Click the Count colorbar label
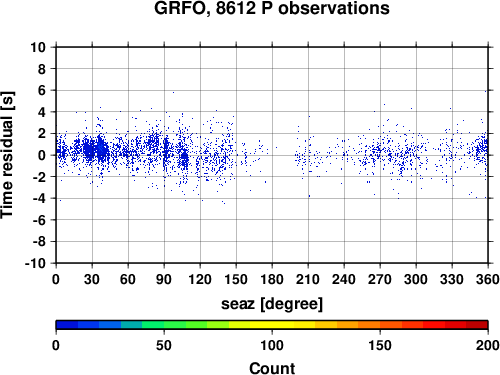This screenshot has height=375, width=500. [x=272, y=368]
